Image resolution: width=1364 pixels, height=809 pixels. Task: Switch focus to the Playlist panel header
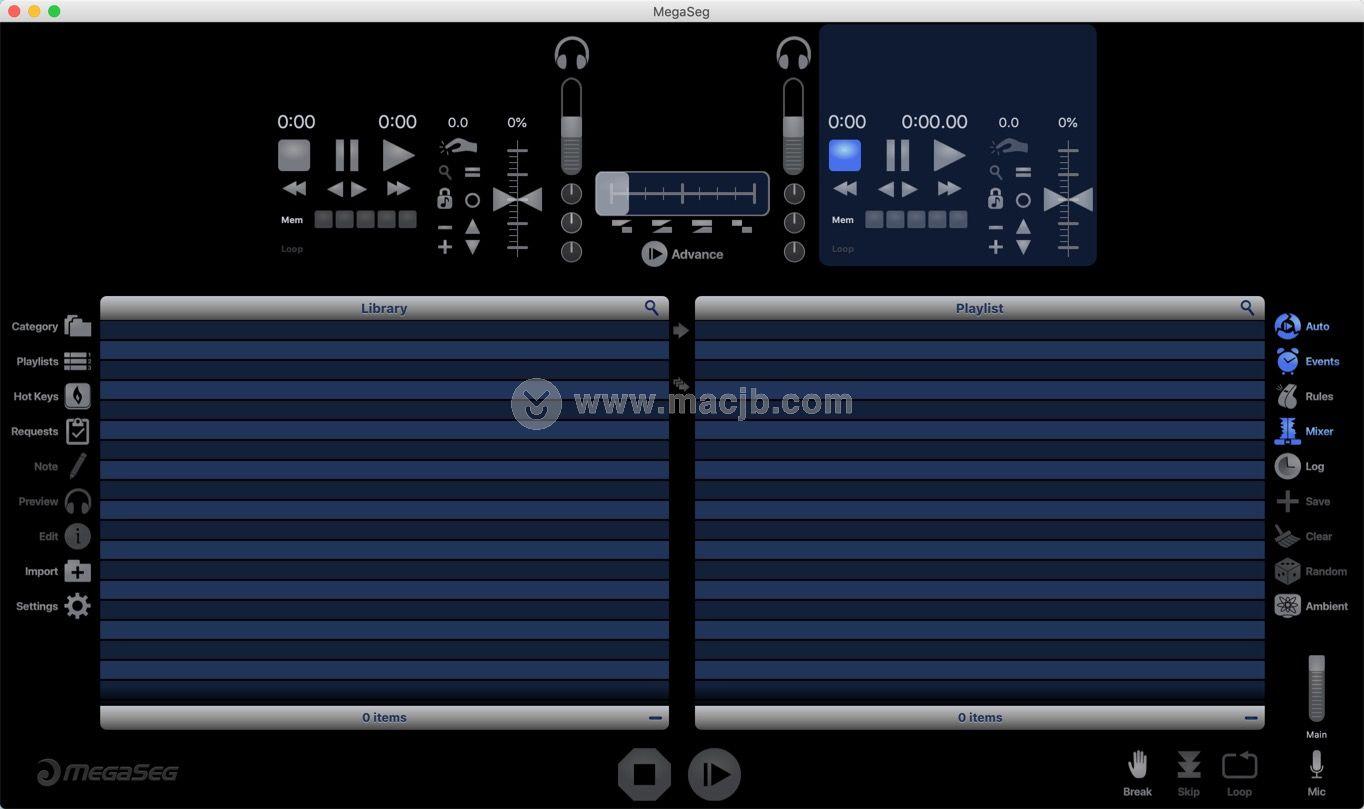pyautogui.click(x=979, y=308)
